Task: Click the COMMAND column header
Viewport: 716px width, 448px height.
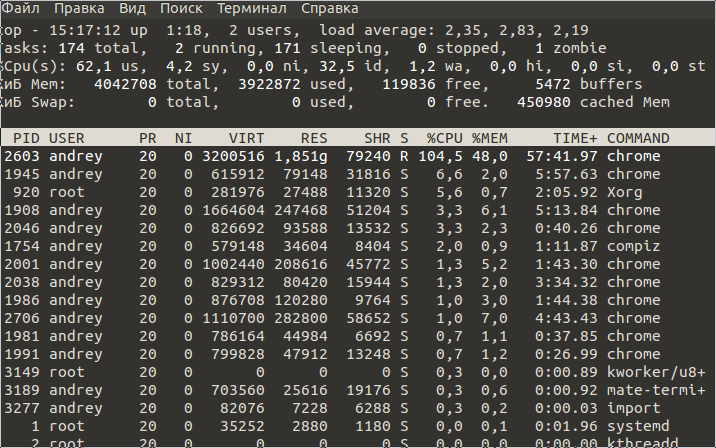Action: pos(638,138)
